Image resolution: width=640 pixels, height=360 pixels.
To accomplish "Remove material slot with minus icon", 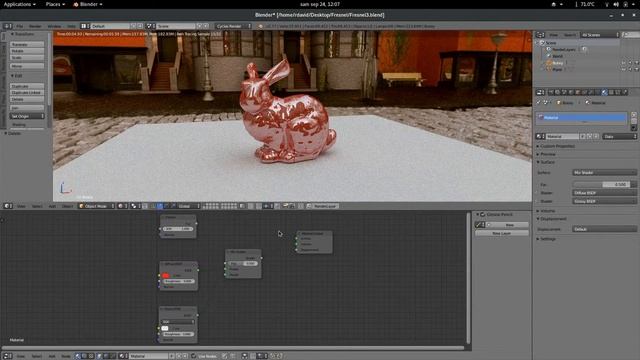I will coord(633,121).
